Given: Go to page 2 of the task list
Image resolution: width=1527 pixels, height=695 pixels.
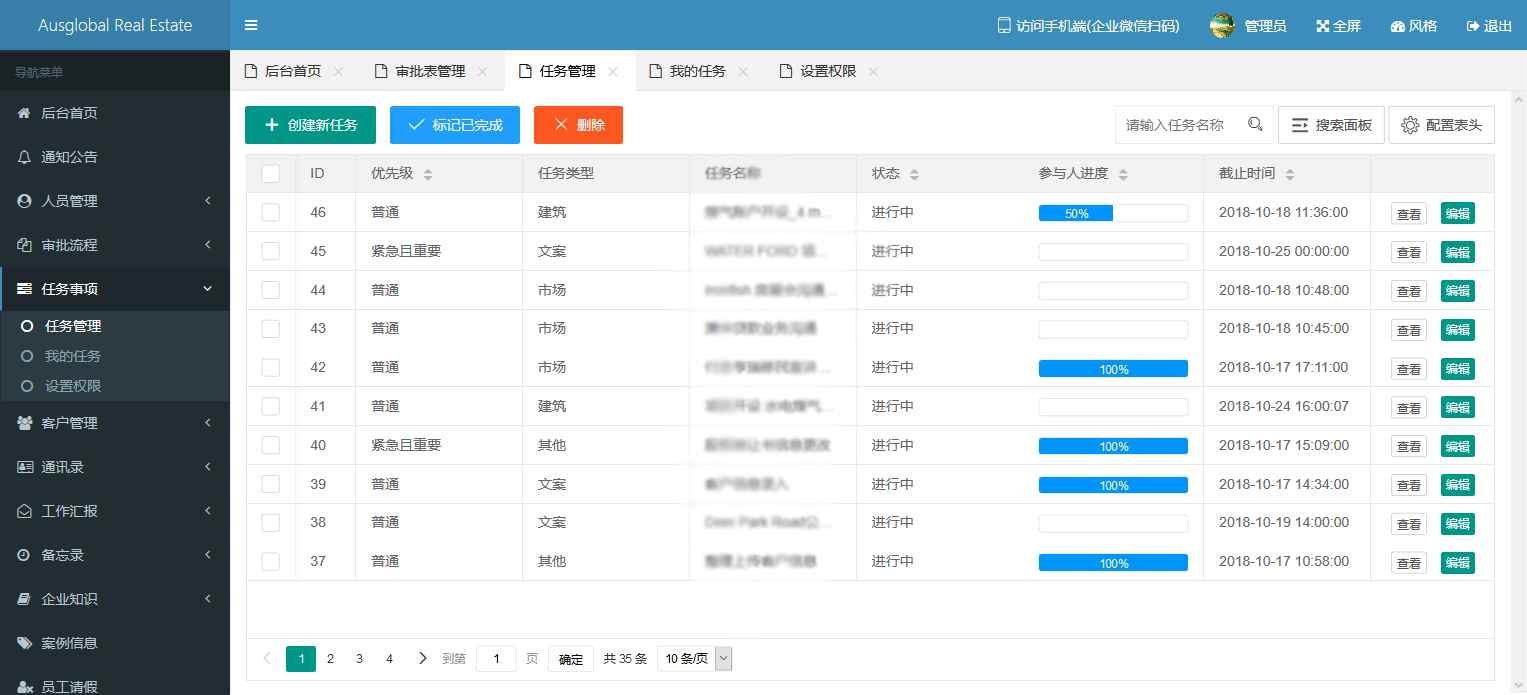Looking at the screenshot, I should [330, 658].
